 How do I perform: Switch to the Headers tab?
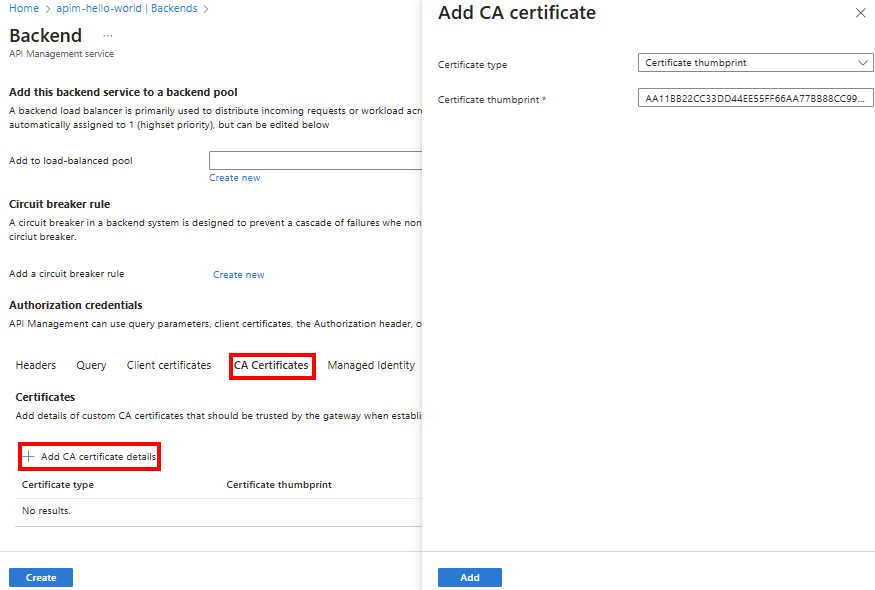pyautogui.click(x=35, y=365)
